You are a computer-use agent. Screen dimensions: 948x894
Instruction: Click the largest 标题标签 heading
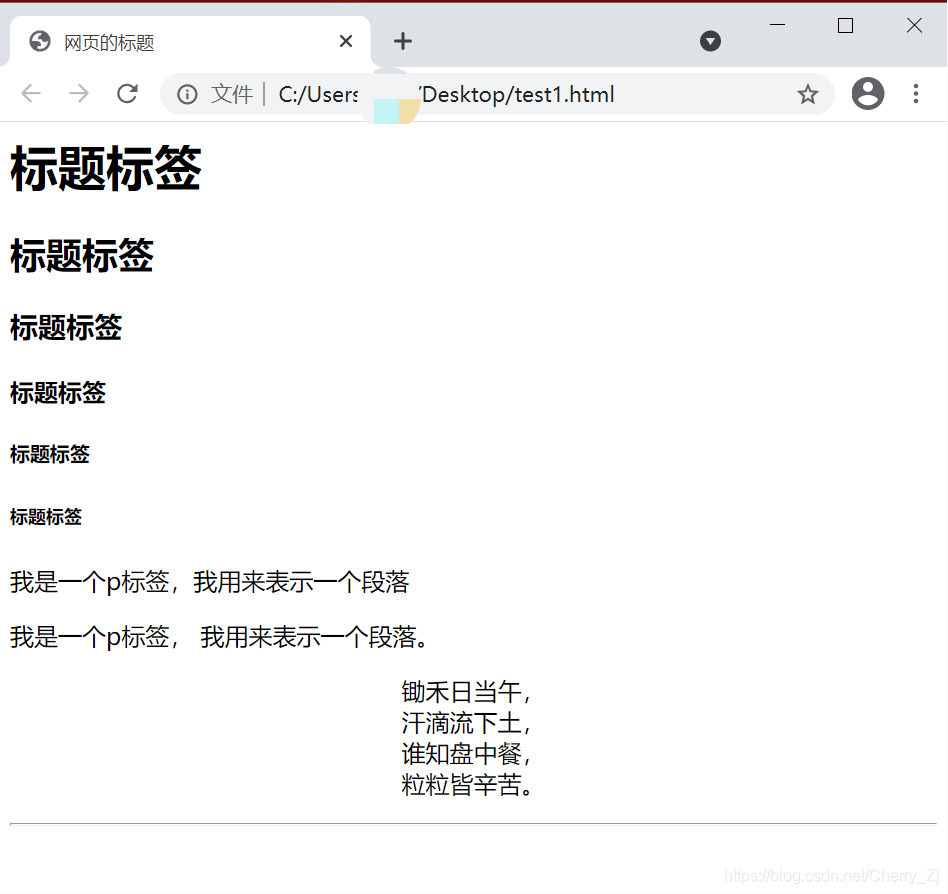click(x=105, y=169)
